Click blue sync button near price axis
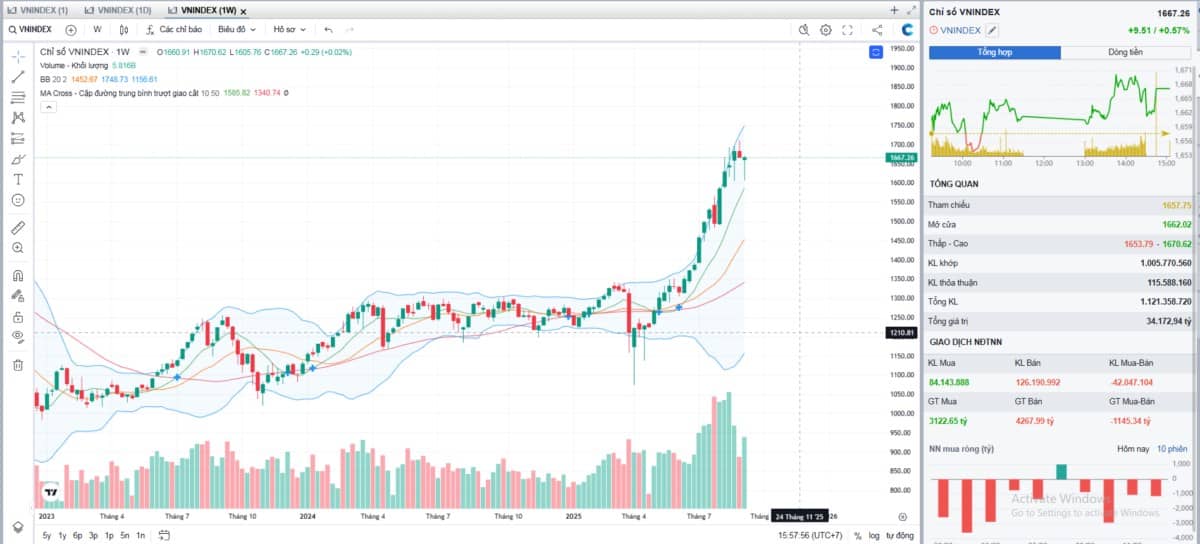This screenshot has height=544, width=1200. point(876,52)
